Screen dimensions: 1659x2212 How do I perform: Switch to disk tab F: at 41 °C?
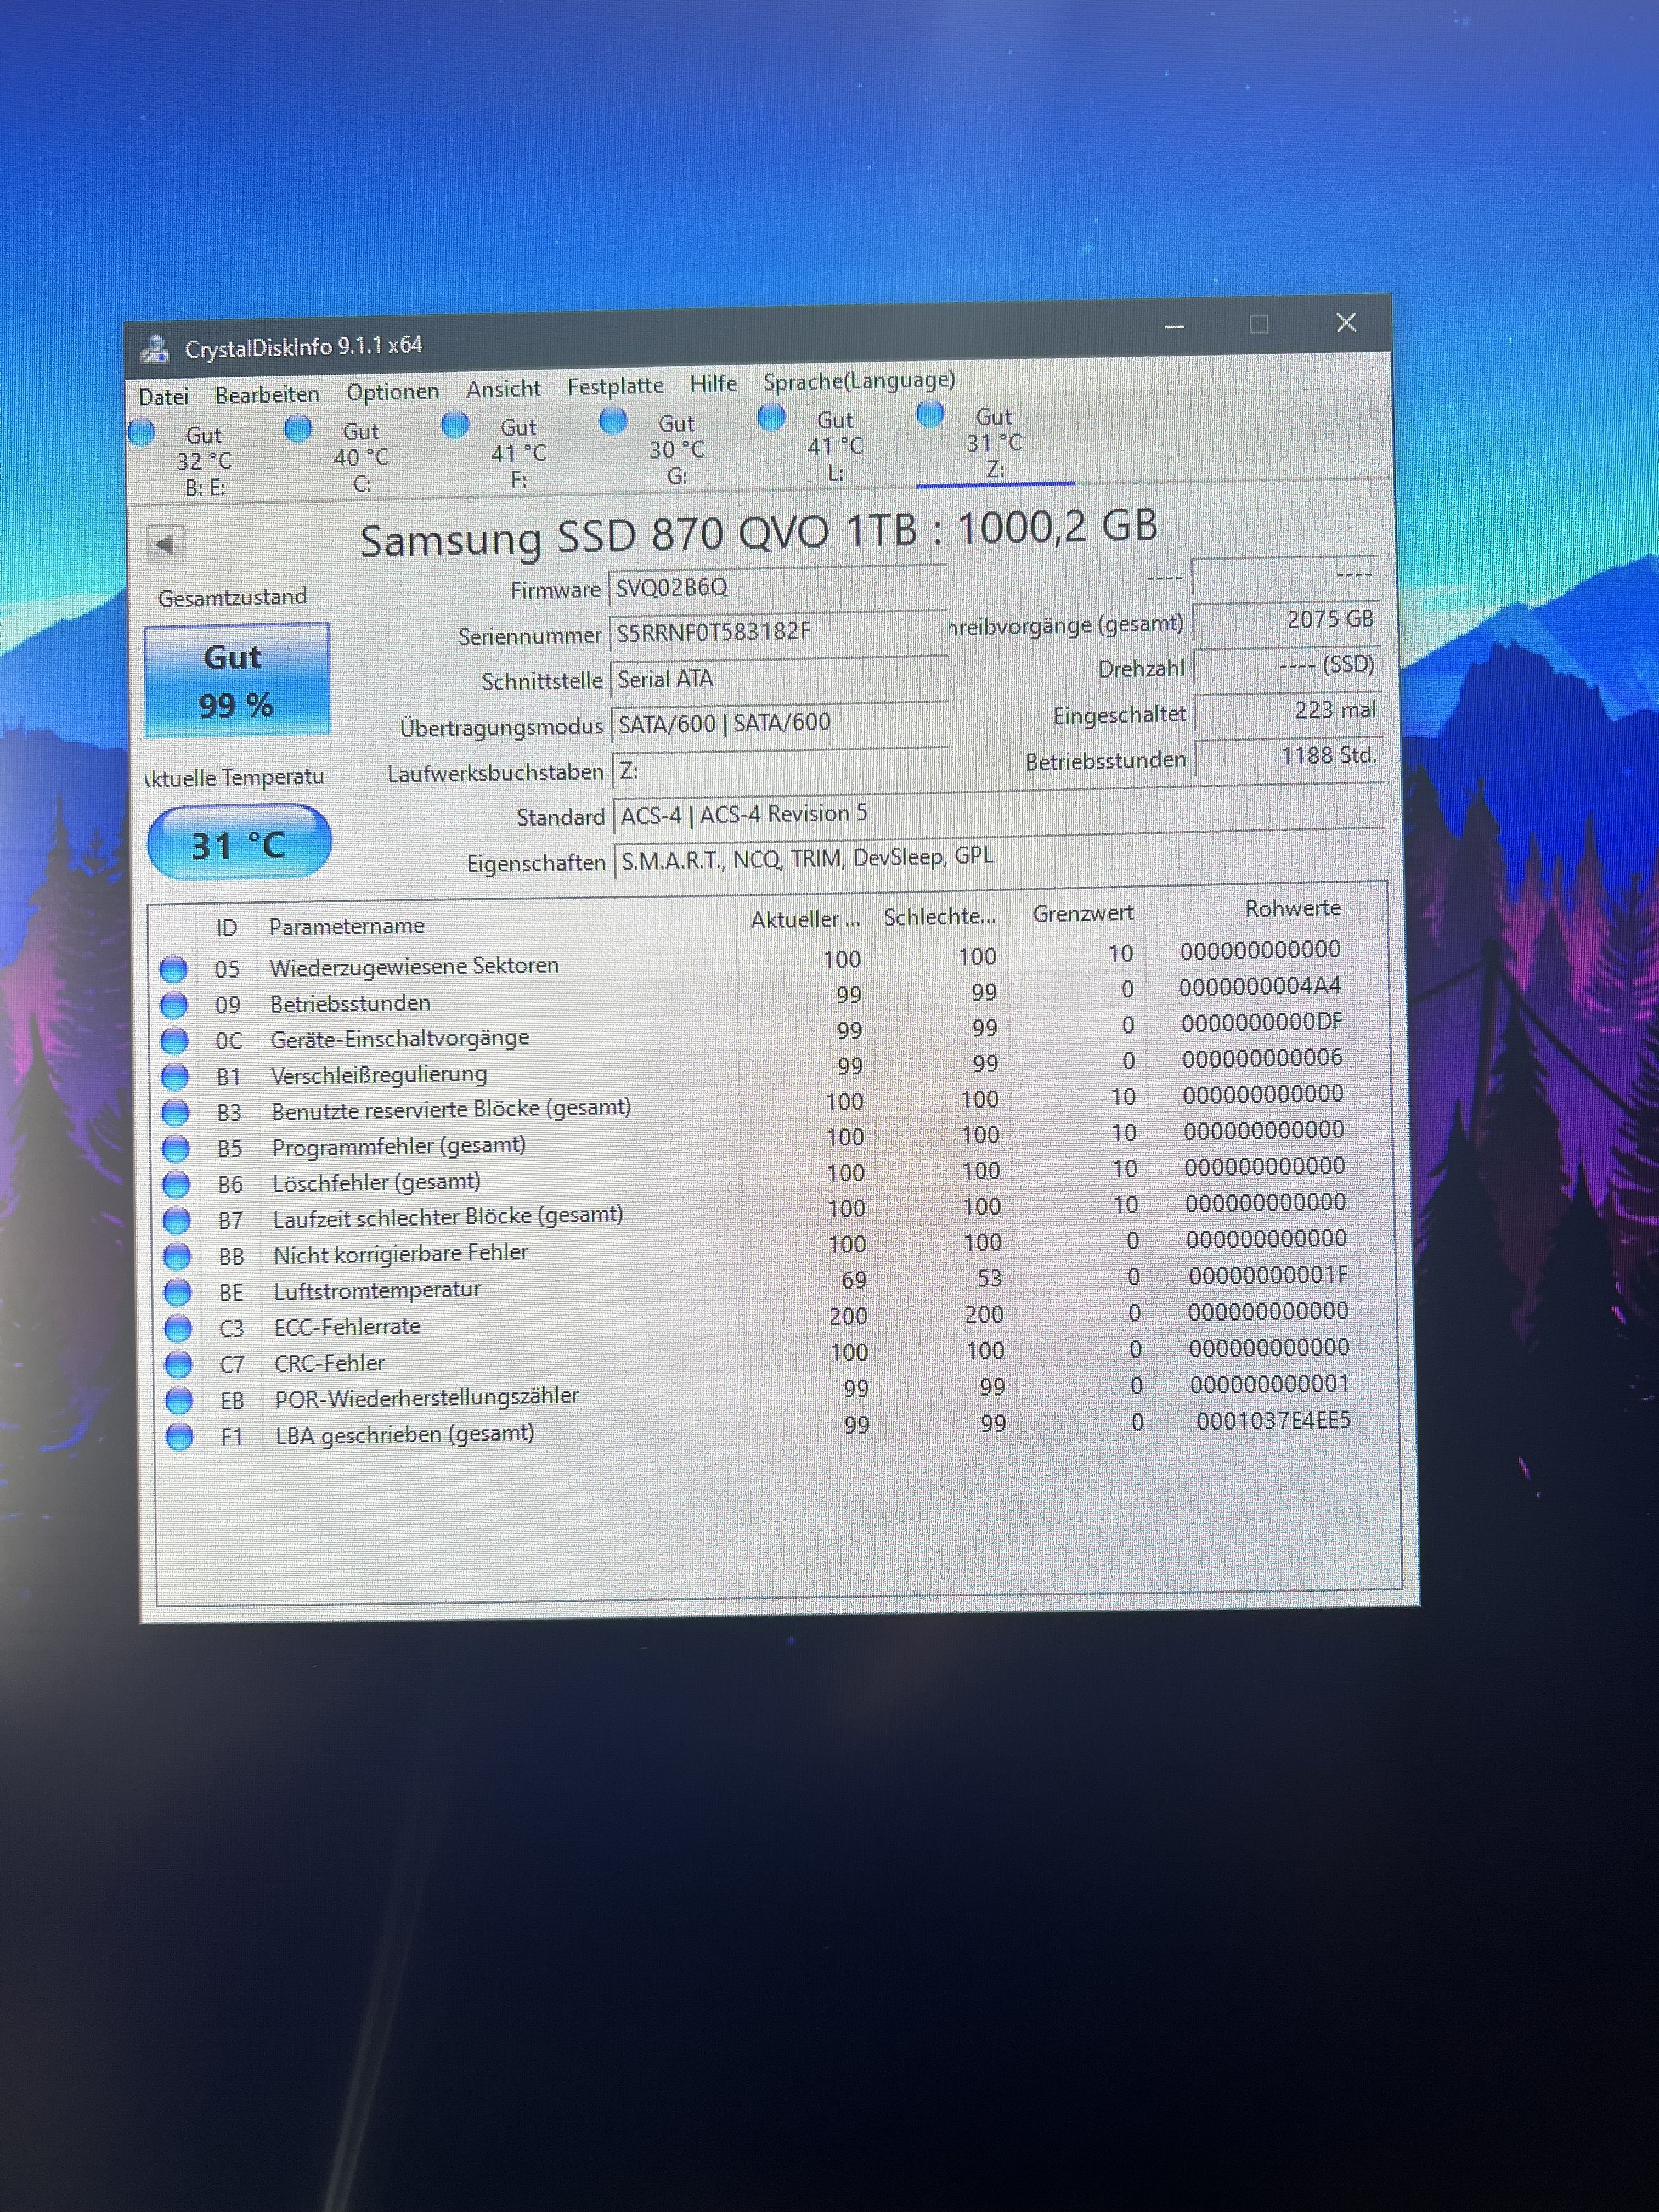click(x=518, y=453)
